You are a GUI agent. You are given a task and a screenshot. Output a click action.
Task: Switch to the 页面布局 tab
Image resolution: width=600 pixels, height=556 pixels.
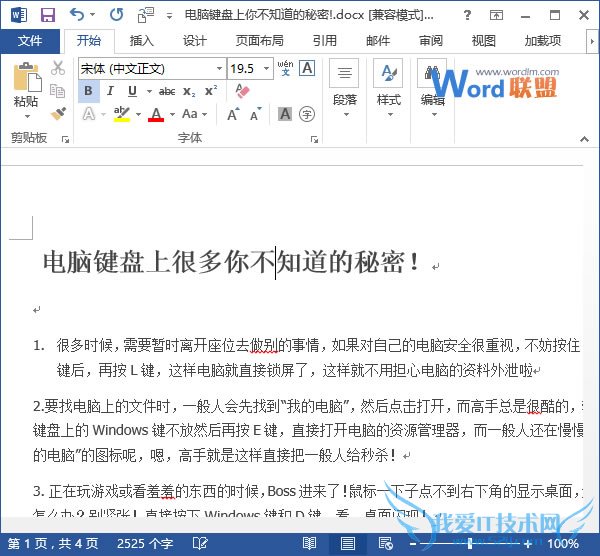tap(259, 41)
